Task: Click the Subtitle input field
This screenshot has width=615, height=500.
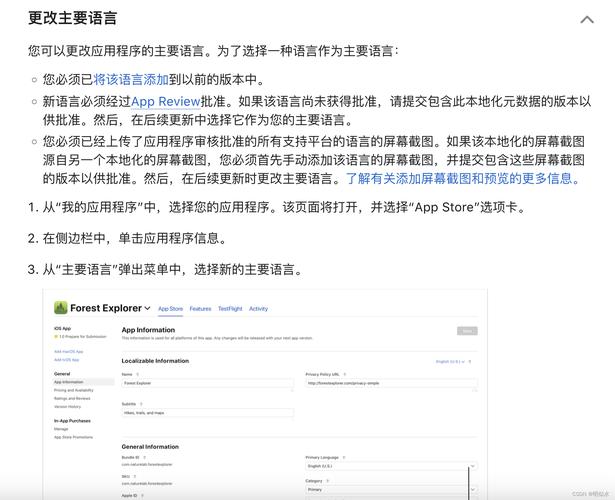Action: (207, 413)
